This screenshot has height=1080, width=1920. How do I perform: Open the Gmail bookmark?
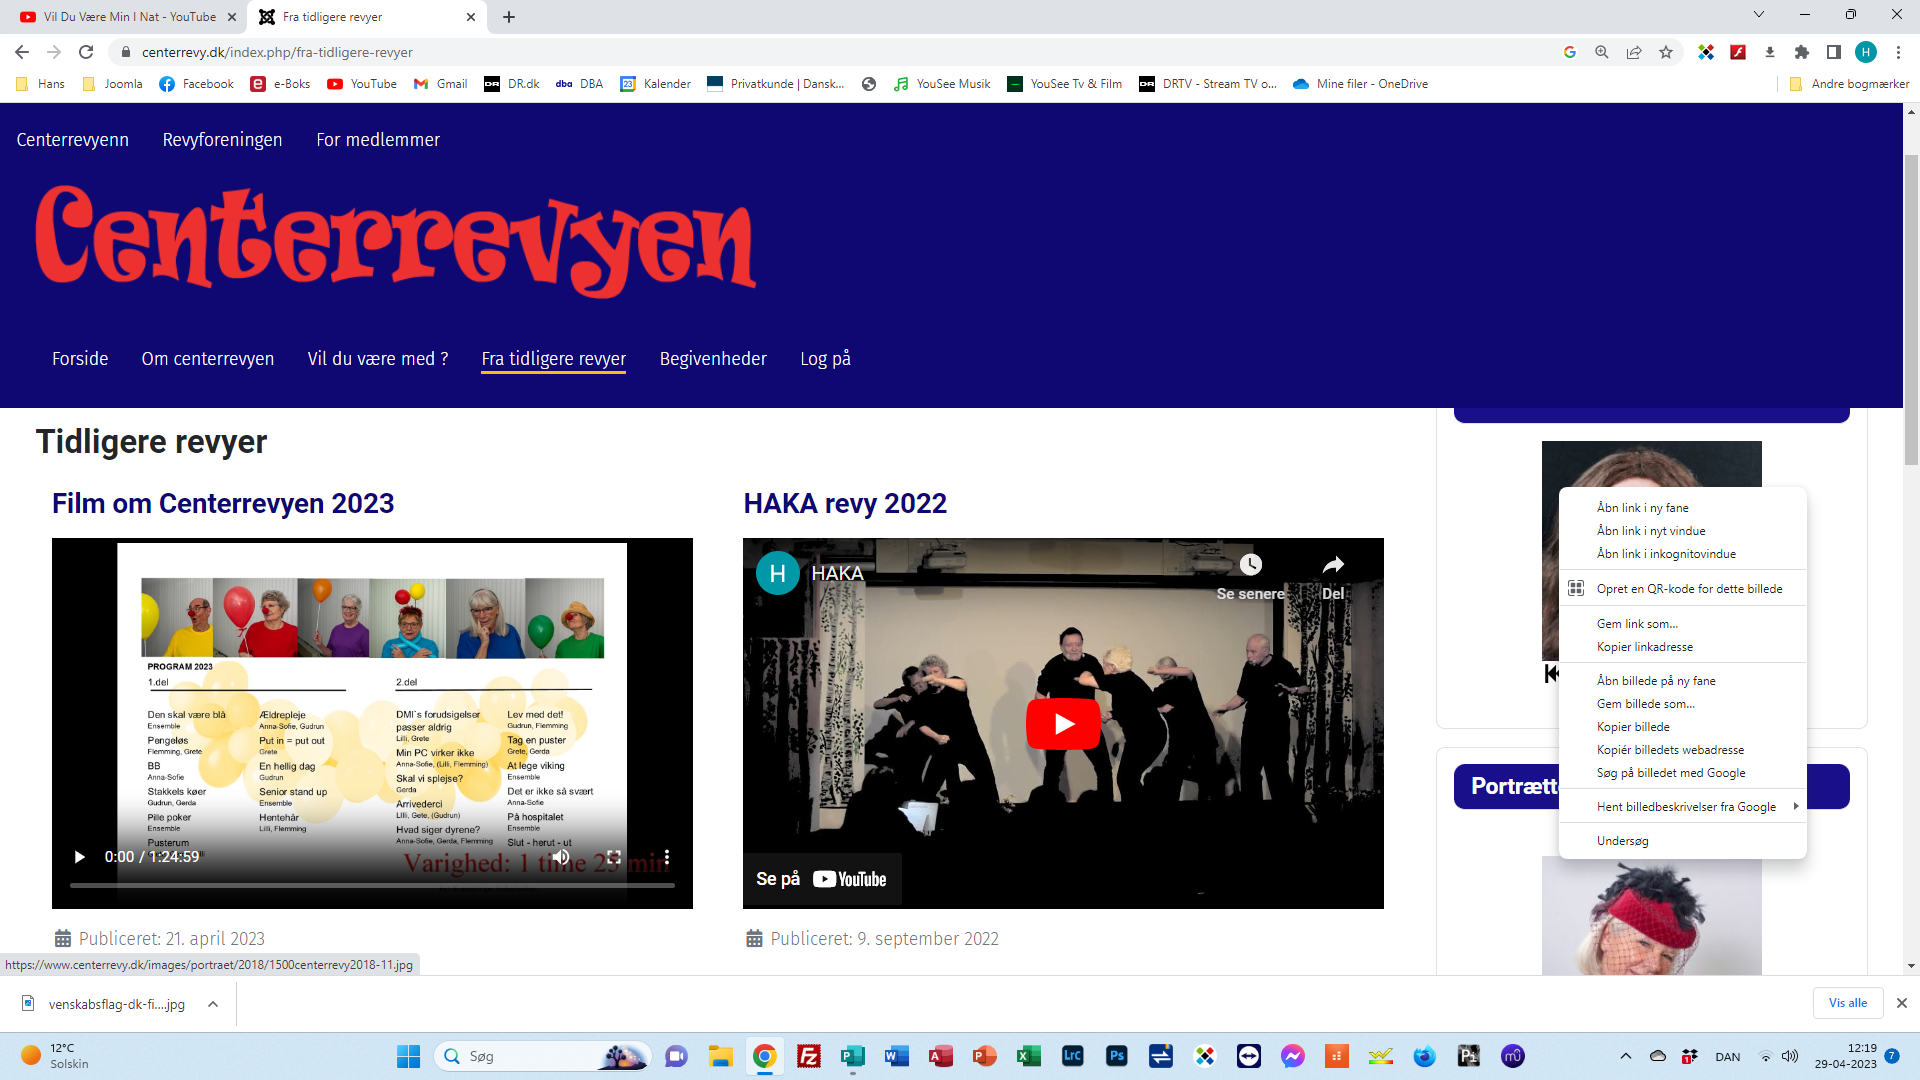[x=441, y=84]
